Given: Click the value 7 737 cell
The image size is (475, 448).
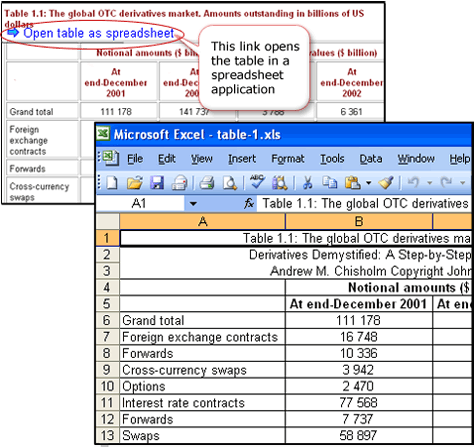Looking at the screenshot, I should click(359, 419).
